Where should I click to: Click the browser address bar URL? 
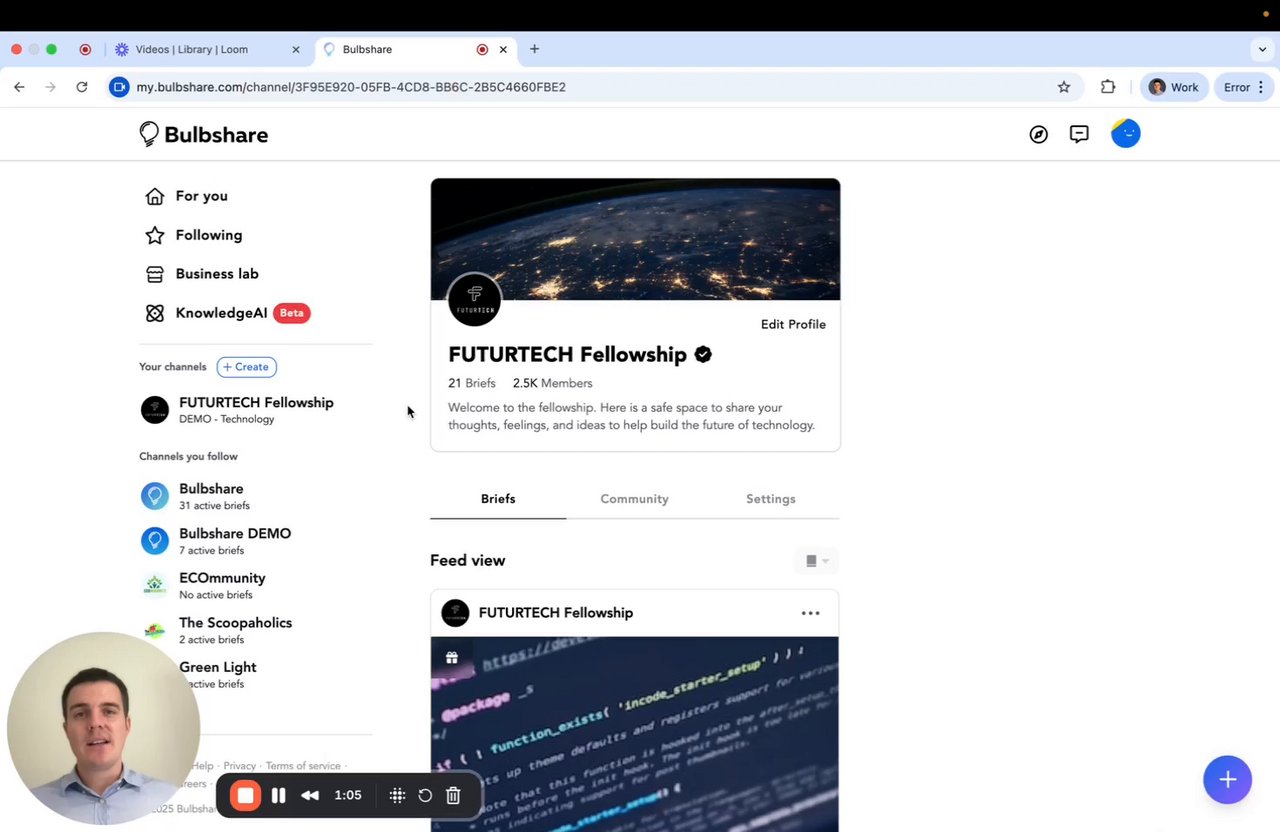point(351,87)
